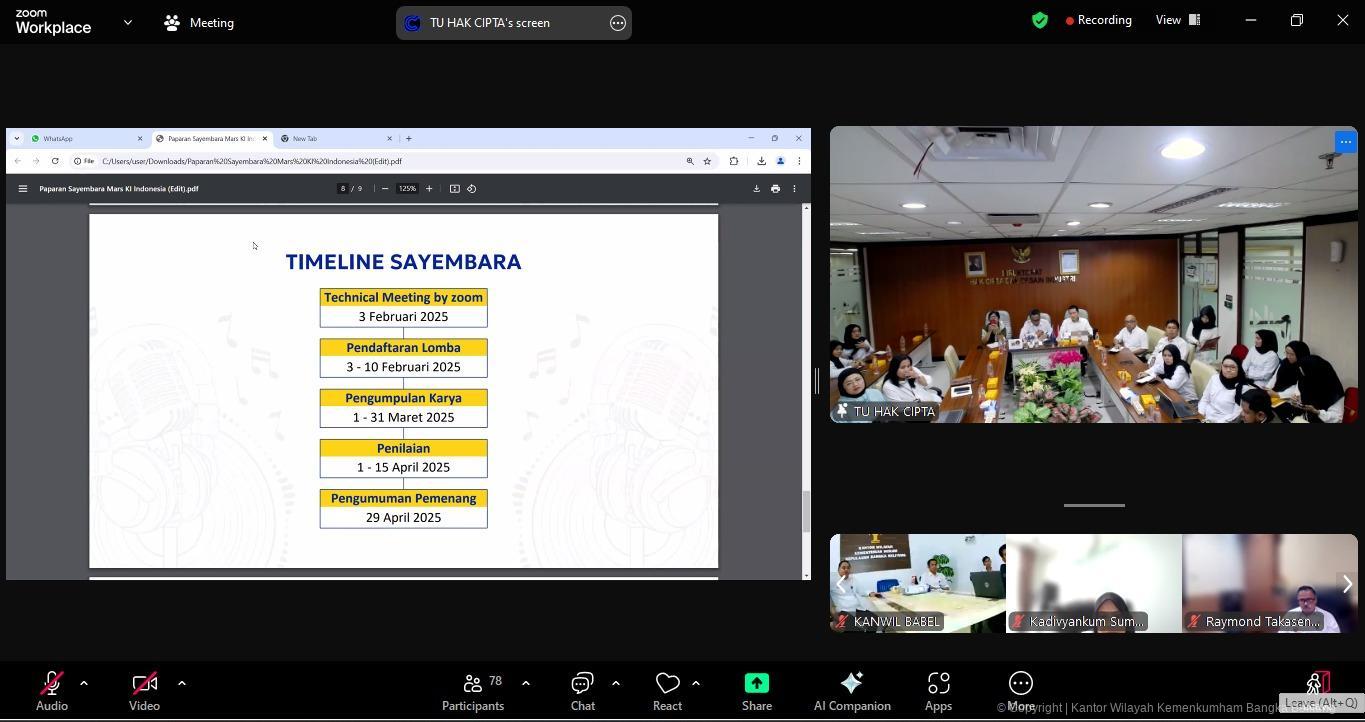Click the Pendaftaran Lomba timeline heading
The image size is (1365, 722).
pos(403,348)
